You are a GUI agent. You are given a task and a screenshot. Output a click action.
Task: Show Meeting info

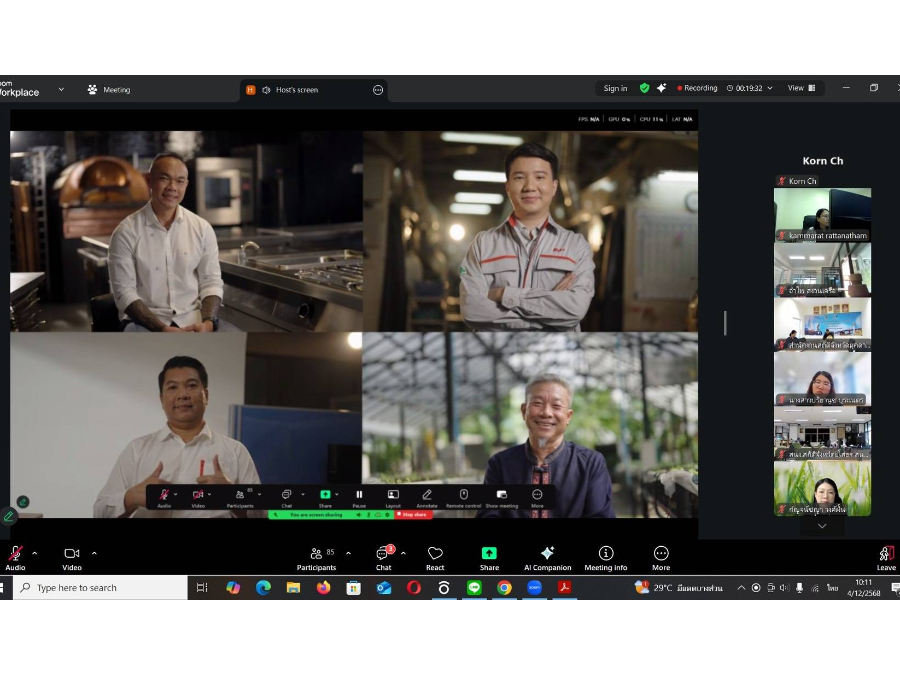(x=606, y=556)
